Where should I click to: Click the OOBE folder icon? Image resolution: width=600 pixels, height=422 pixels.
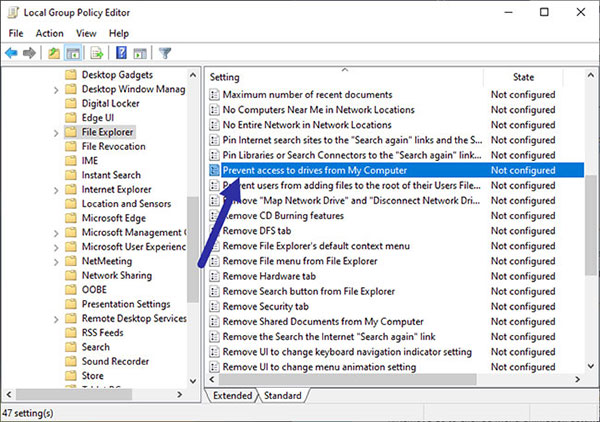(71, 290)
